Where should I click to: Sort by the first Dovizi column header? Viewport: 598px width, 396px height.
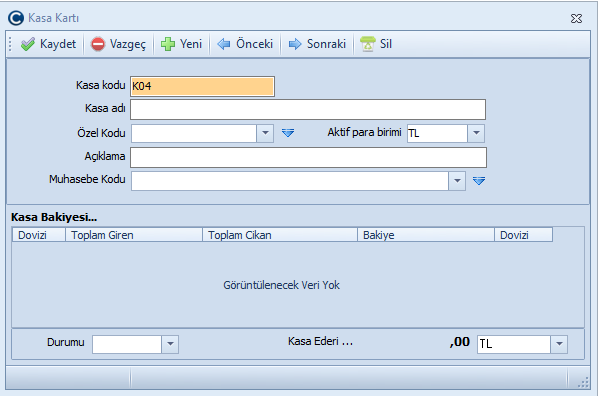pos(39,235)
